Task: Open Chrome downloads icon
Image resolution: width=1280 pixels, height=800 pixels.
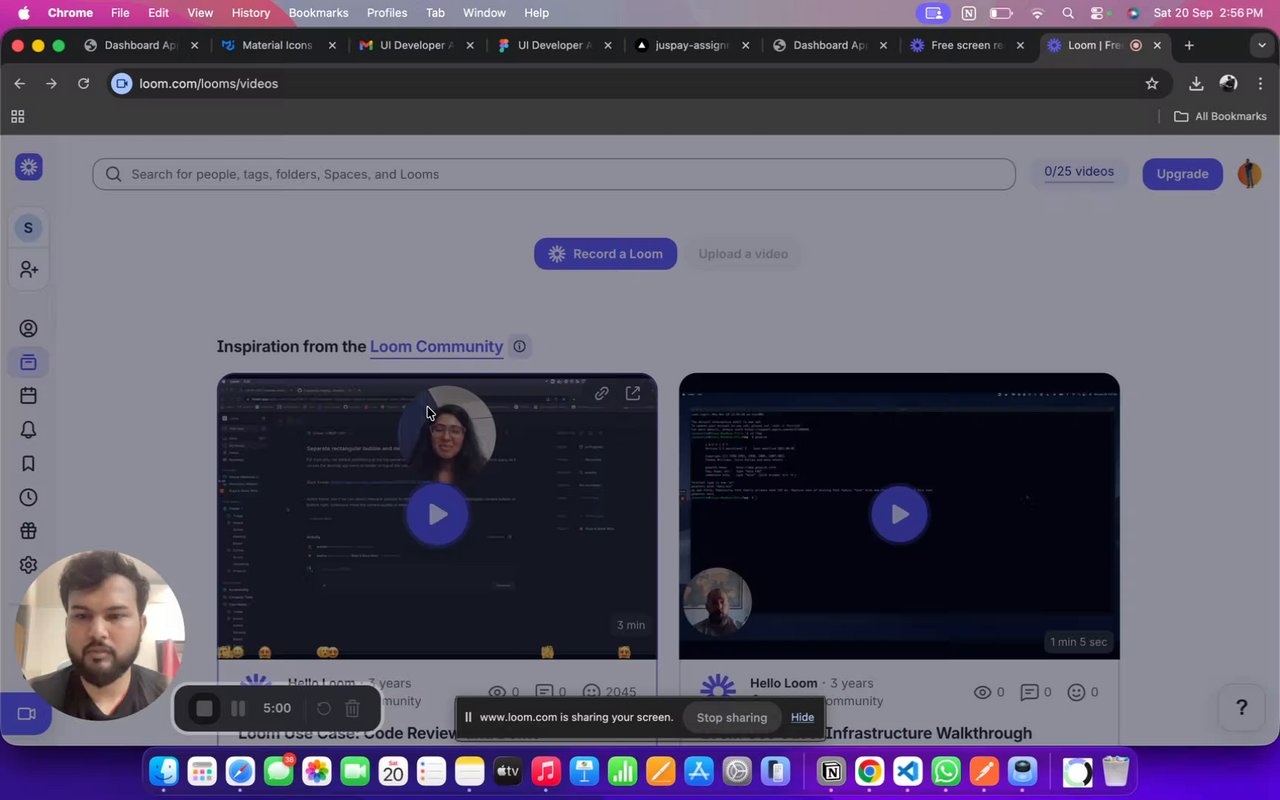Action: (x=1196, y=84)
